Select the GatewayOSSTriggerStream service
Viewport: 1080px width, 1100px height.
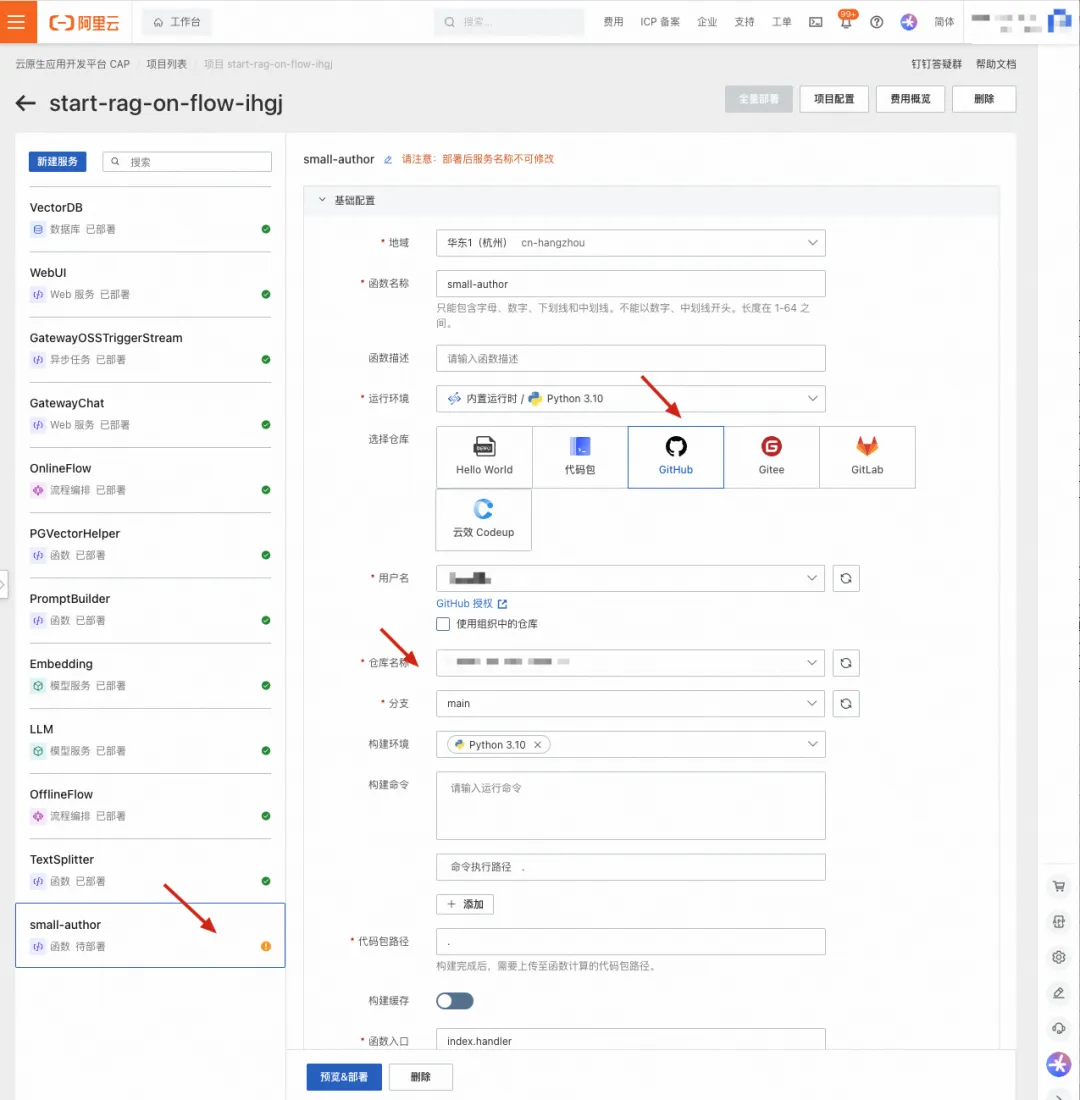150,349
